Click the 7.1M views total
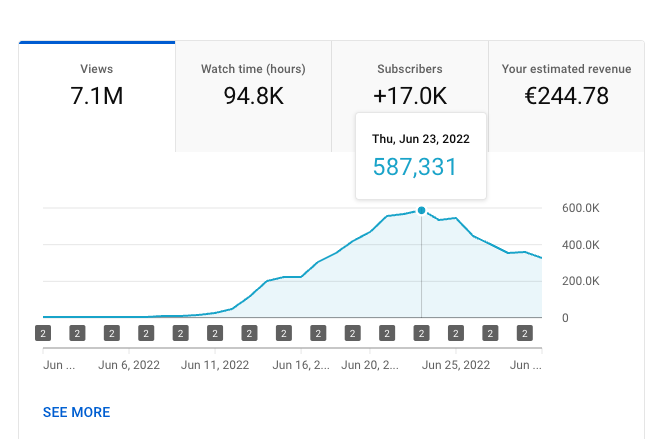Viewport: 653px width, 439px height. (97, 97)
